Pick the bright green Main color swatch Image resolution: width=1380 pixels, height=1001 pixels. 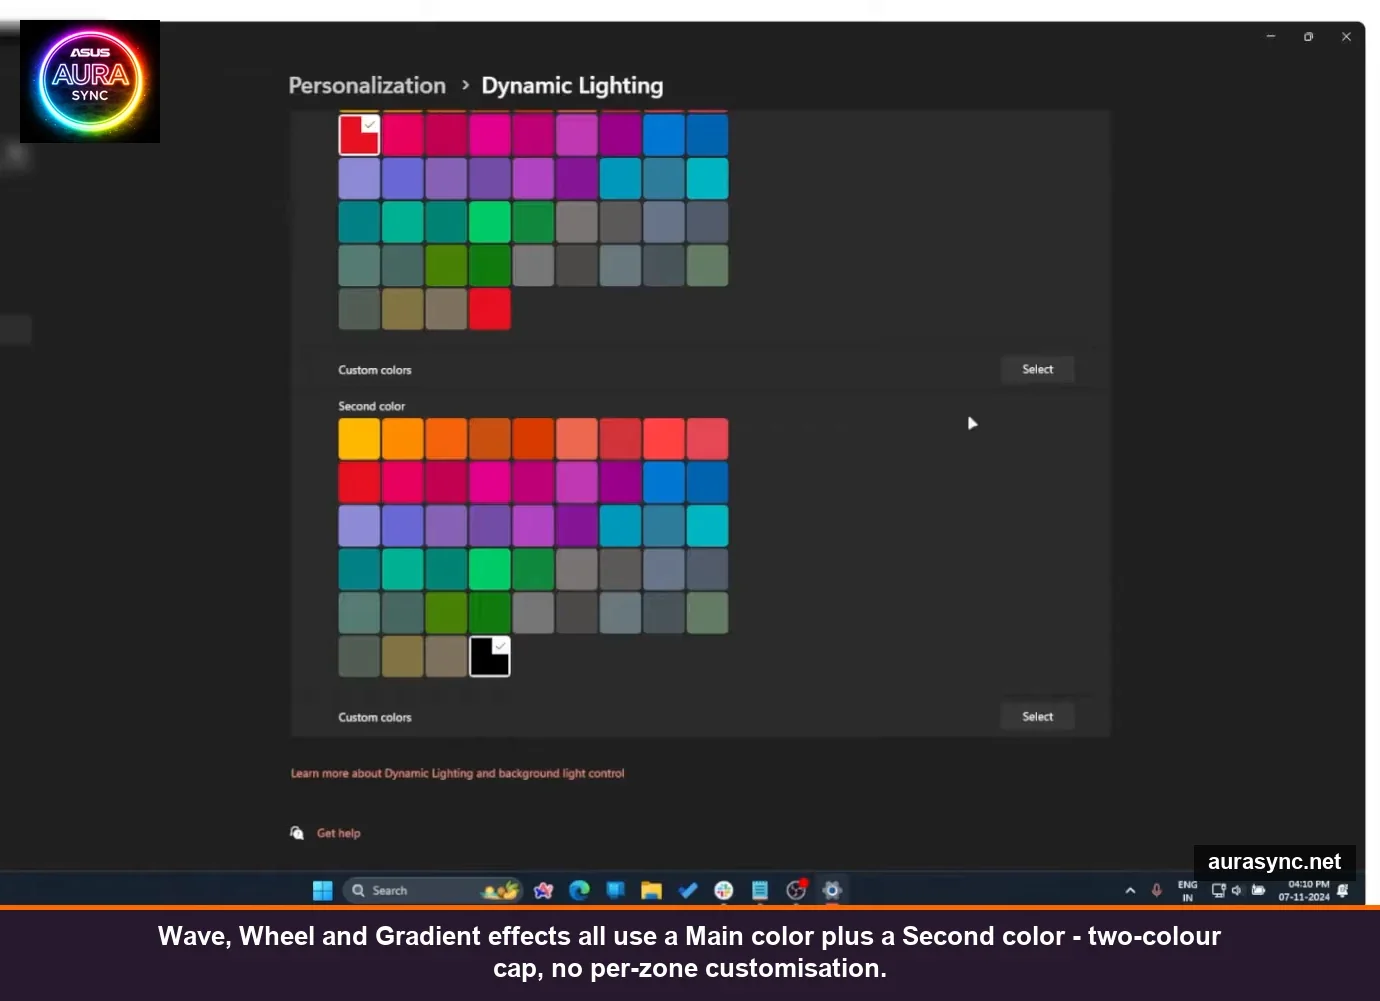click(490, 221)
